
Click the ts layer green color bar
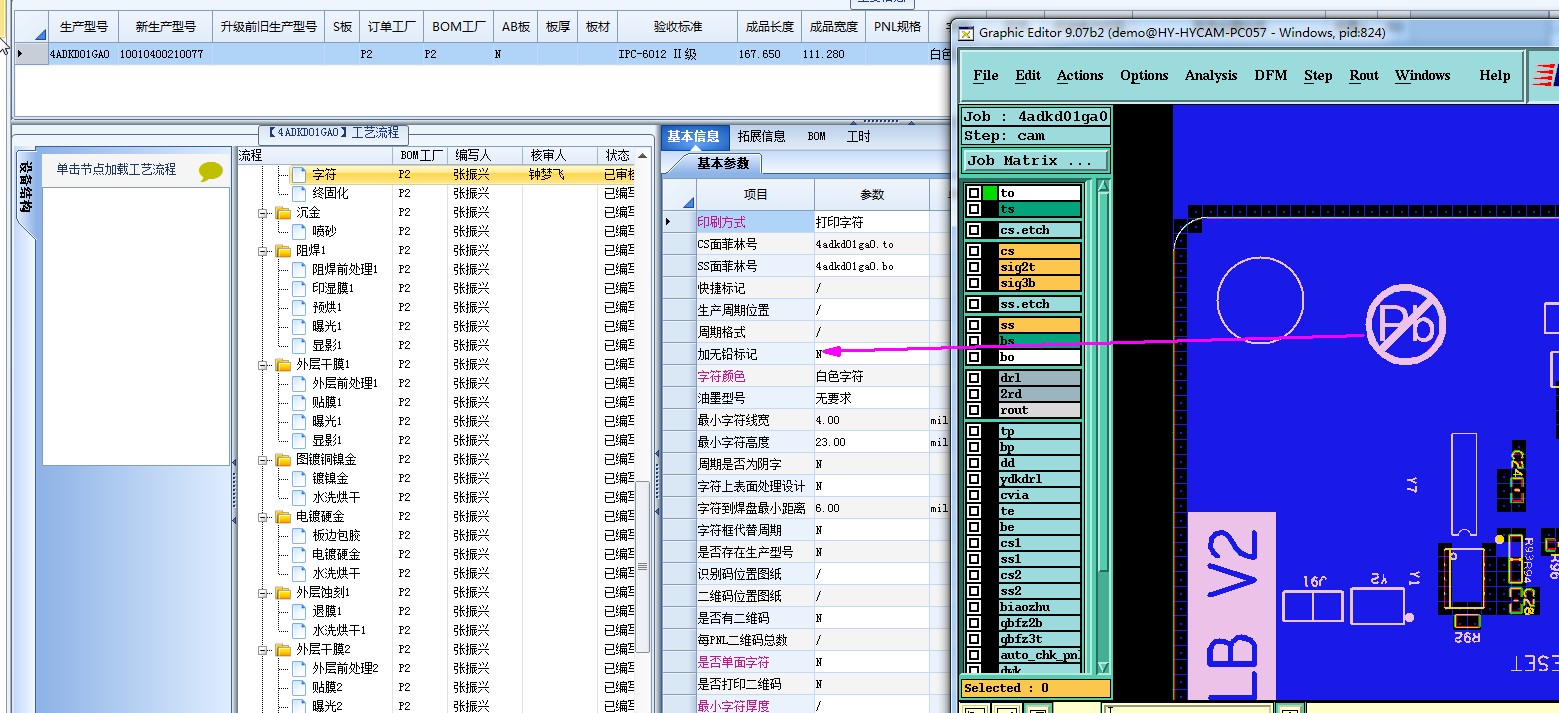[1039, 209]
